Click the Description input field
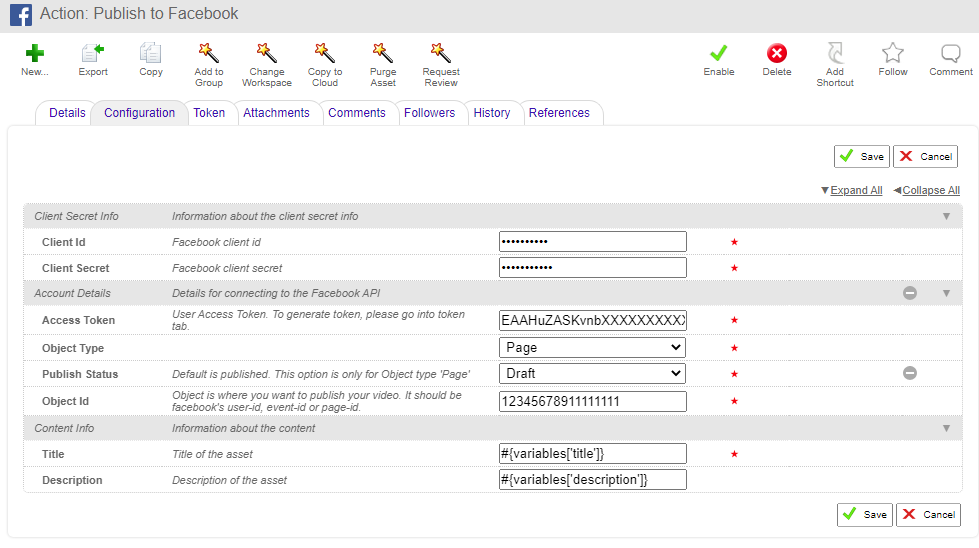This screenshot has height=548, width=979. coord(593,479)
